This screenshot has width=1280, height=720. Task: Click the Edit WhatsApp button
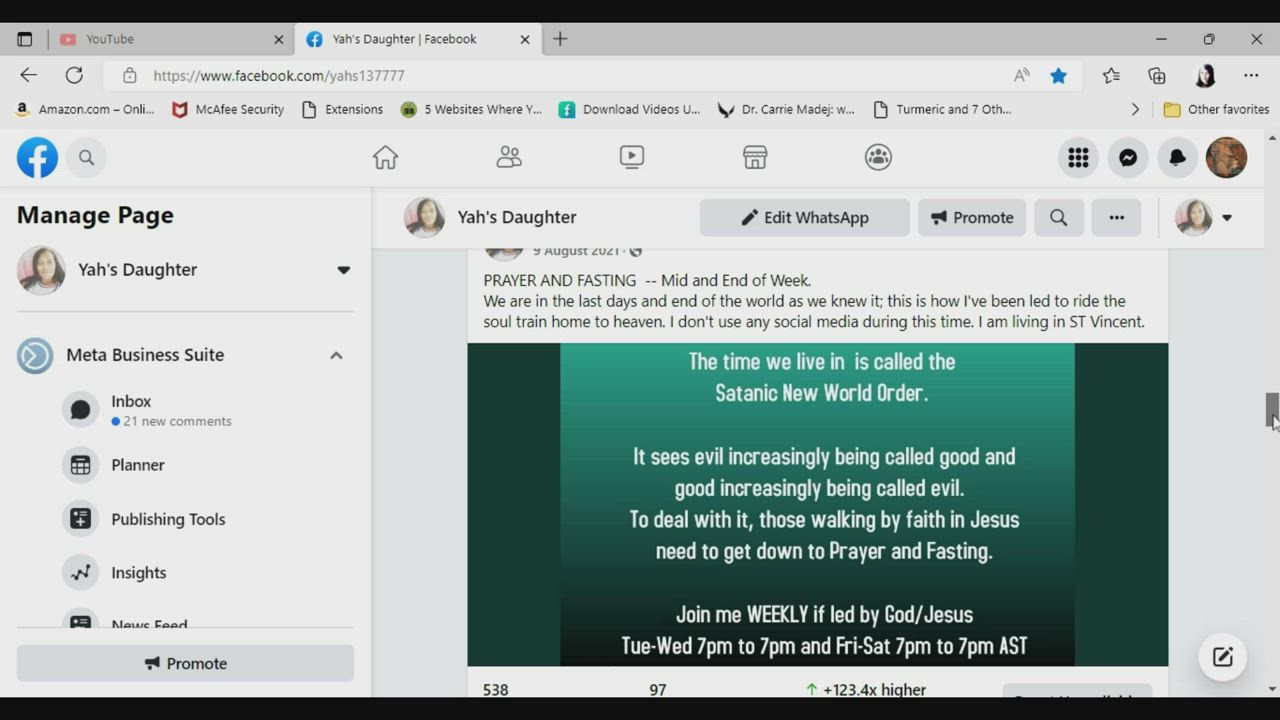[804, 218]
